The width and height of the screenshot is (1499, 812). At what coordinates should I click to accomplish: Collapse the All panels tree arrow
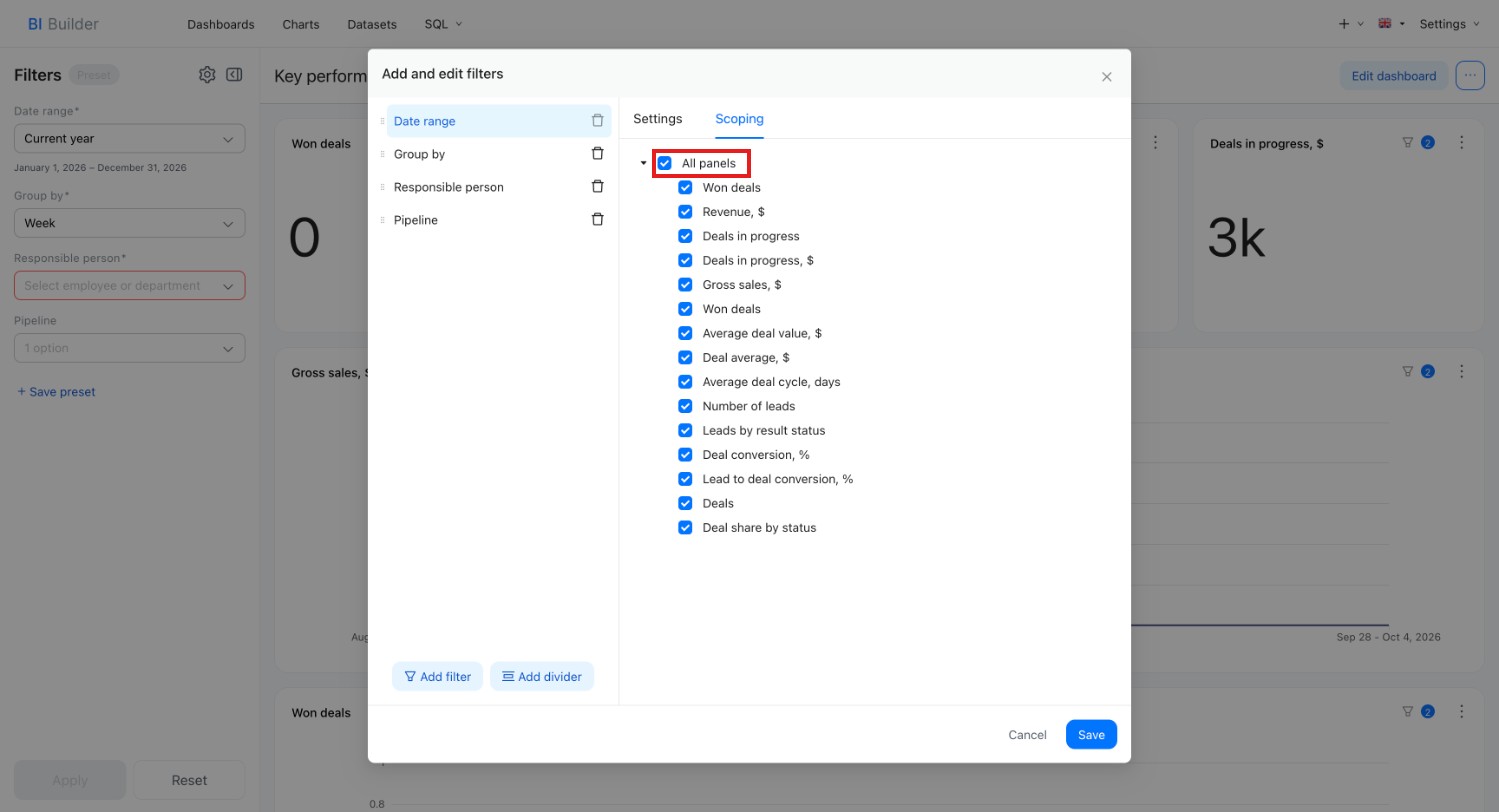[x=643, y=163]
